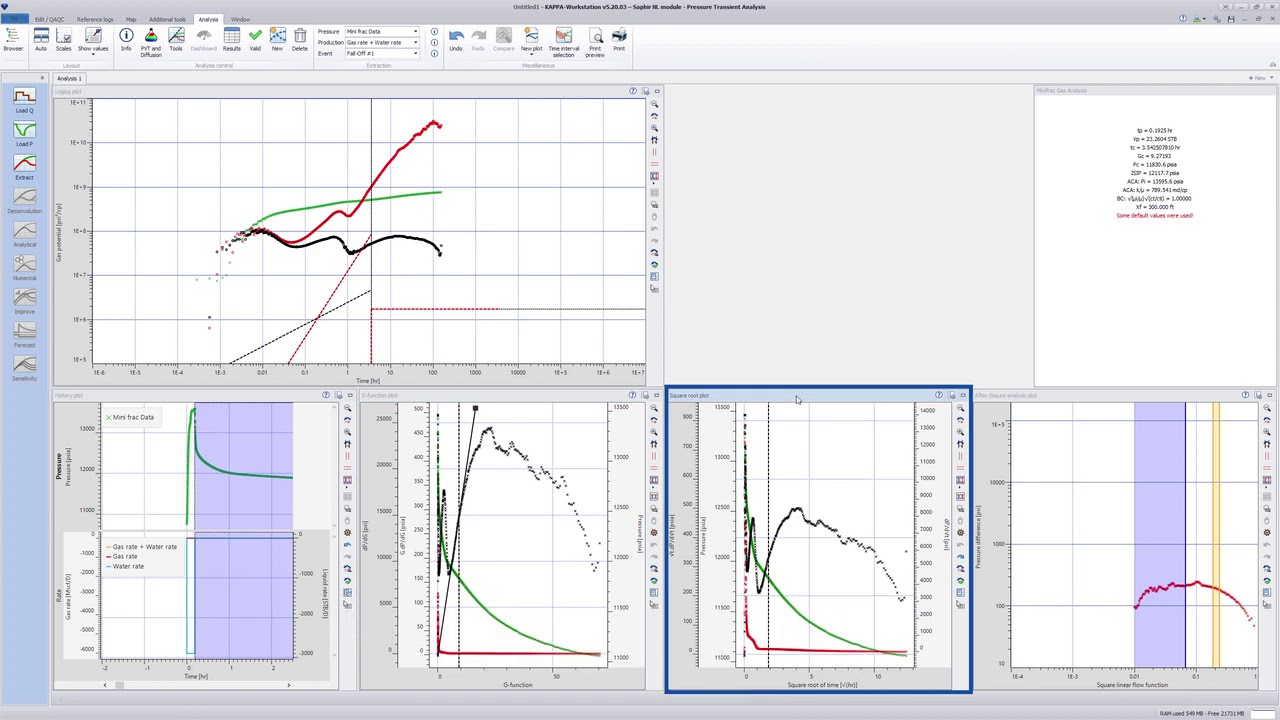This screenshot has height=720, width=1280.
Task: Click the History plot horizontal scrollbar thumb
Action: [x=119, y=685]
